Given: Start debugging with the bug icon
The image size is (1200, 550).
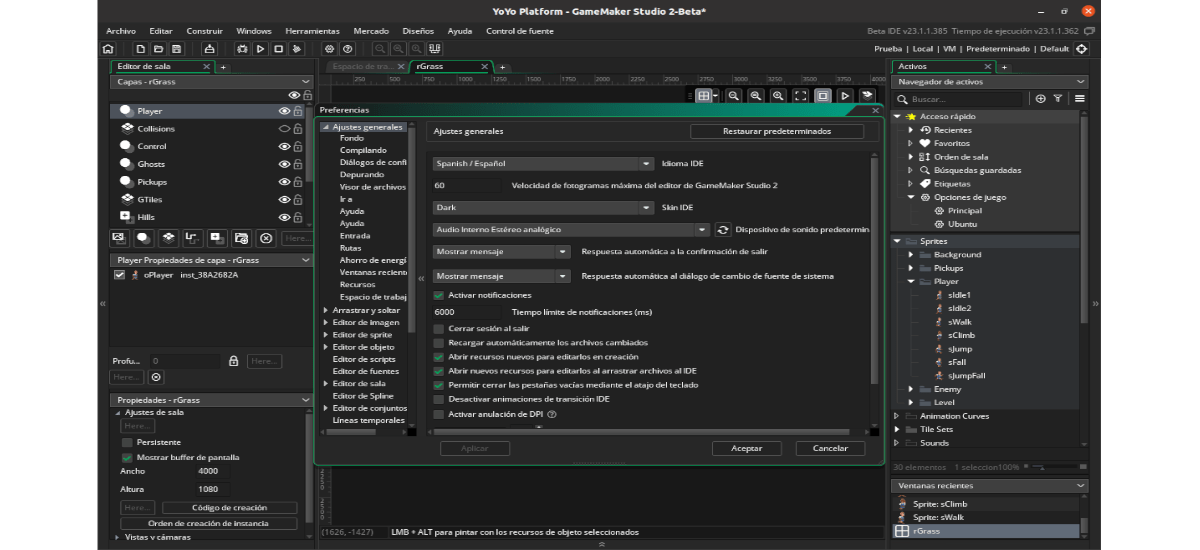Looking at the screenshot, I should 242,48.
